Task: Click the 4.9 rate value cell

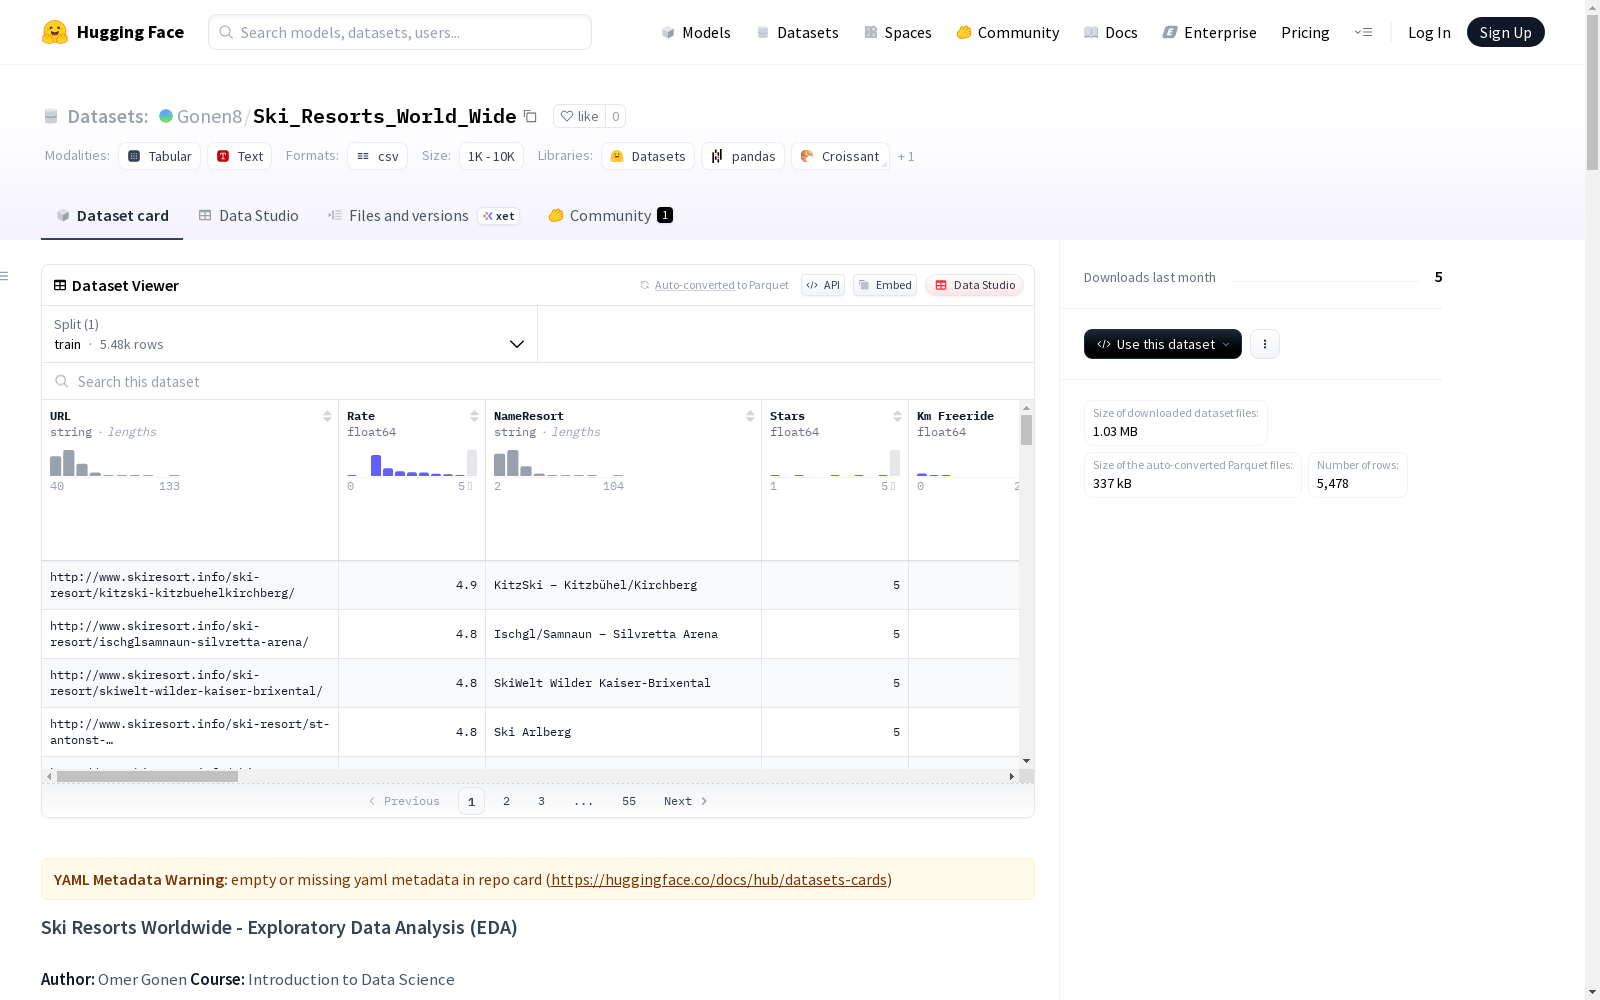Action: point(412,585)
